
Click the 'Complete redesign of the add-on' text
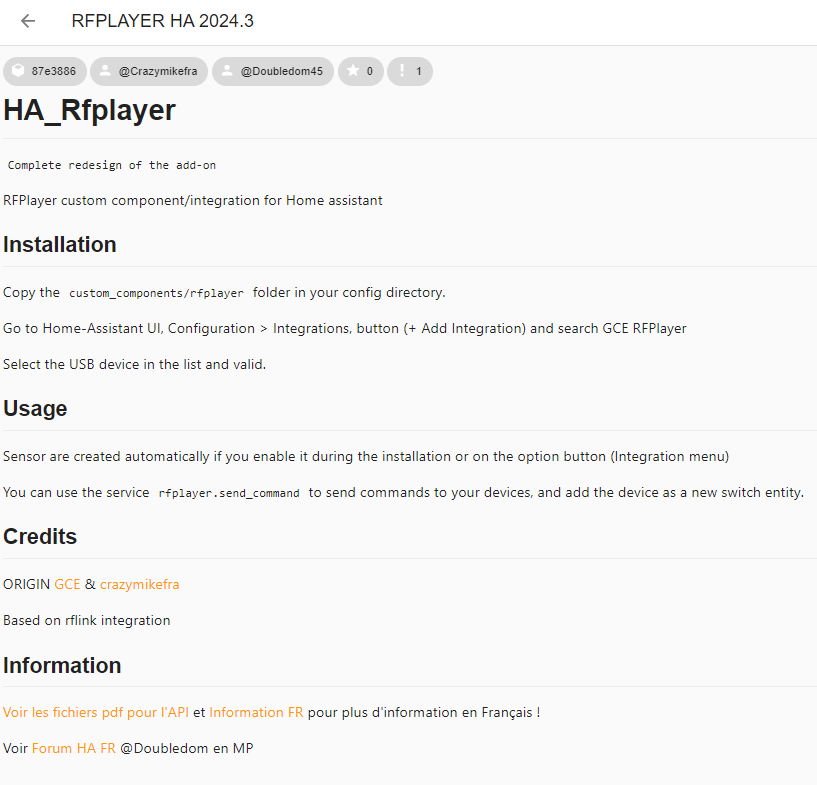(x=112, y=165)
